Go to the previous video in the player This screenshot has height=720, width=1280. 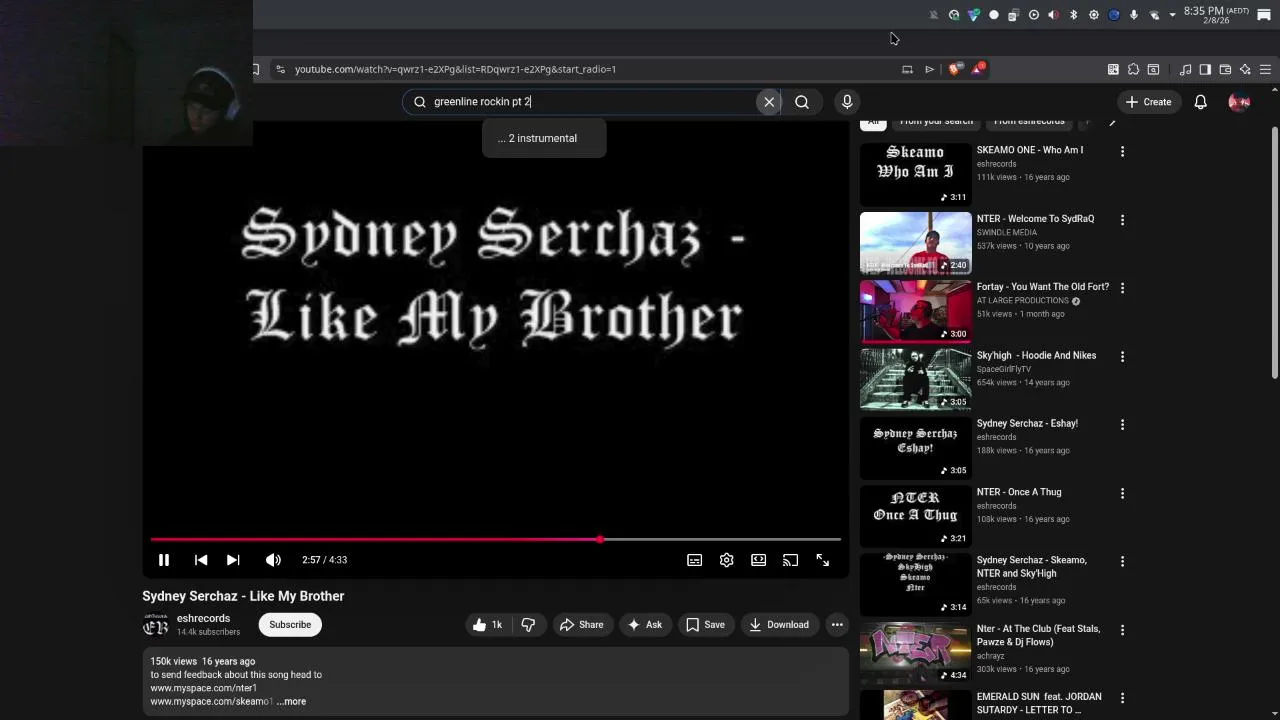(201, 560)
